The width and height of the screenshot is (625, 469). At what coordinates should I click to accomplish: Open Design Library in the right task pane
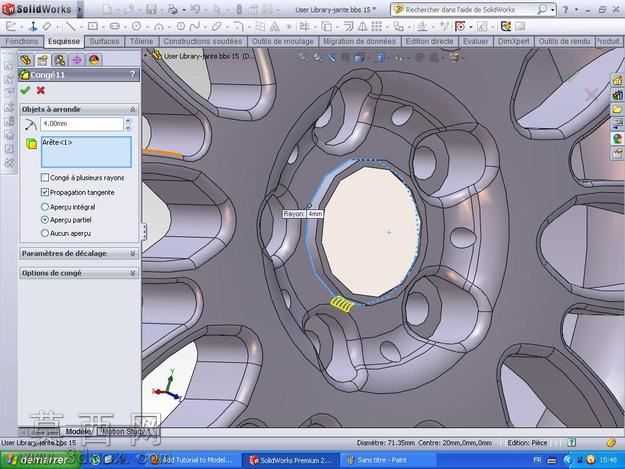pos(618,94)
